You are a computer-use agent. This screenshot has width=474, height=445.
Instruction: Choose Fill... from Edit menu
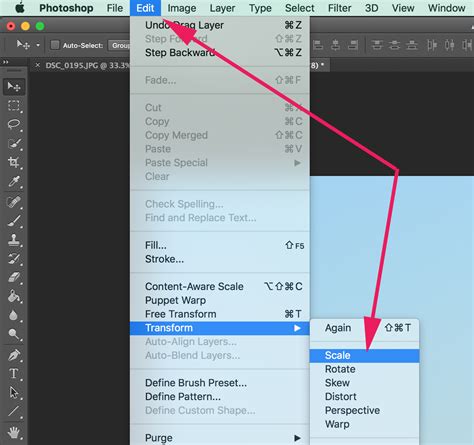pyautogui.click(x=220, y=245)
